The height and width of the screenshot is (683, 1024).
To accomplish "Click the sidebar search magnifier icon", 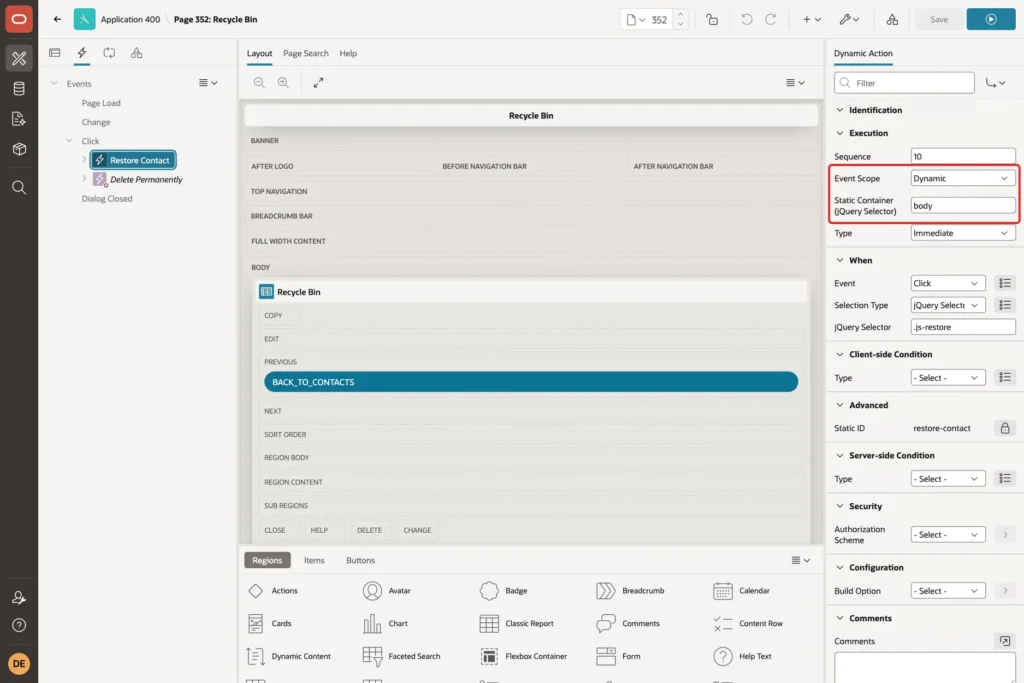I will [19, 187].
